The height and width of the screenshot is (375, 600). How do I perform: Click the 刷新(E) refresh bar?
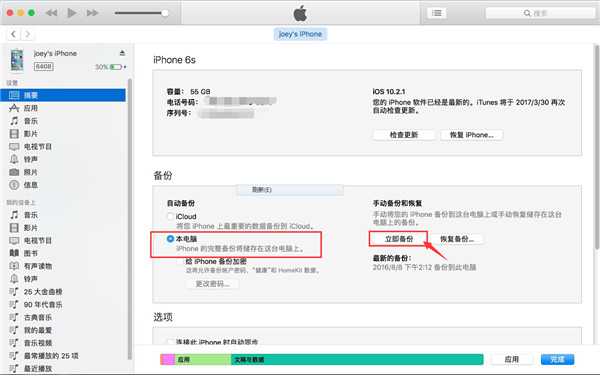coord(290,190)
